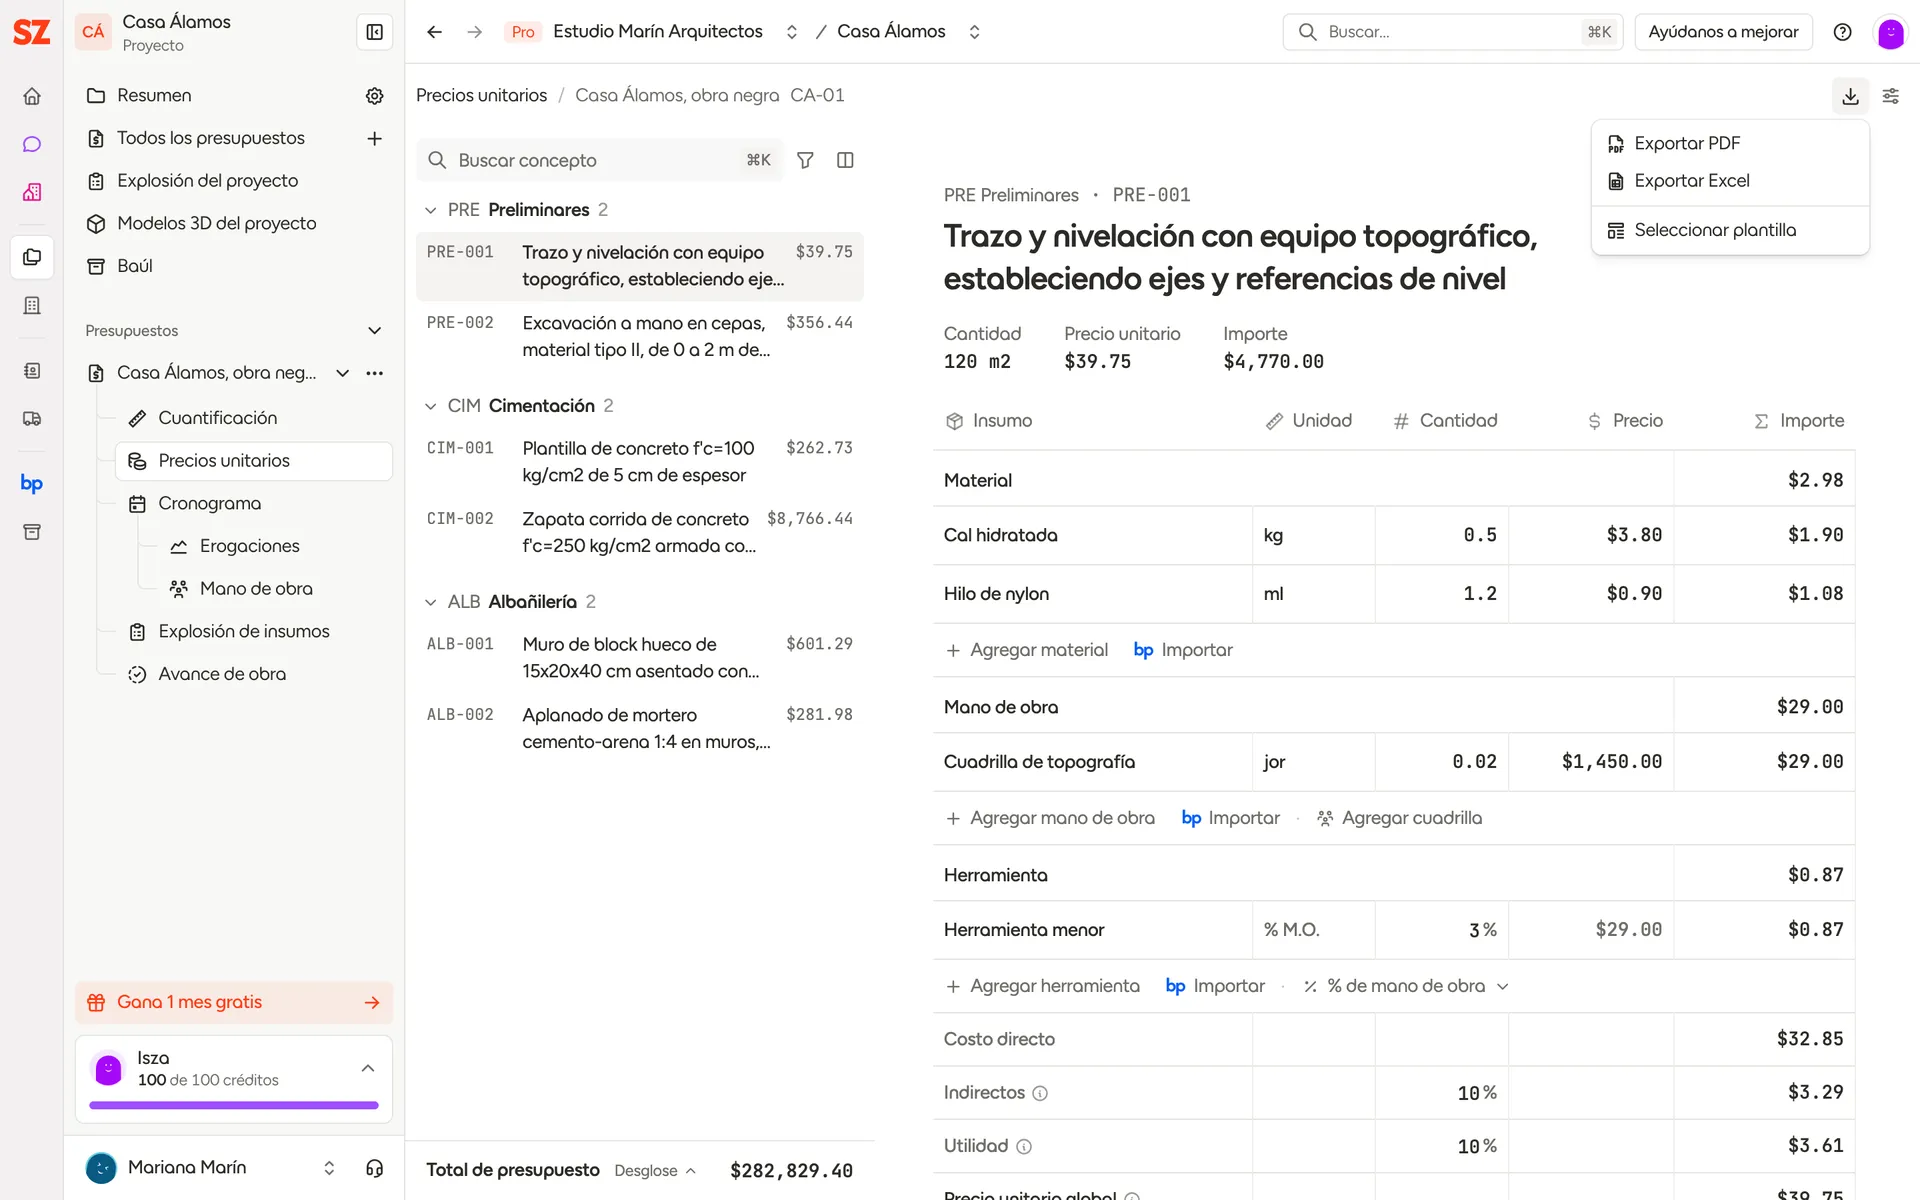The height and width of the screenshot is (1200, 1920).
Task: Click the headset support icon
Action: (375, 1168)
